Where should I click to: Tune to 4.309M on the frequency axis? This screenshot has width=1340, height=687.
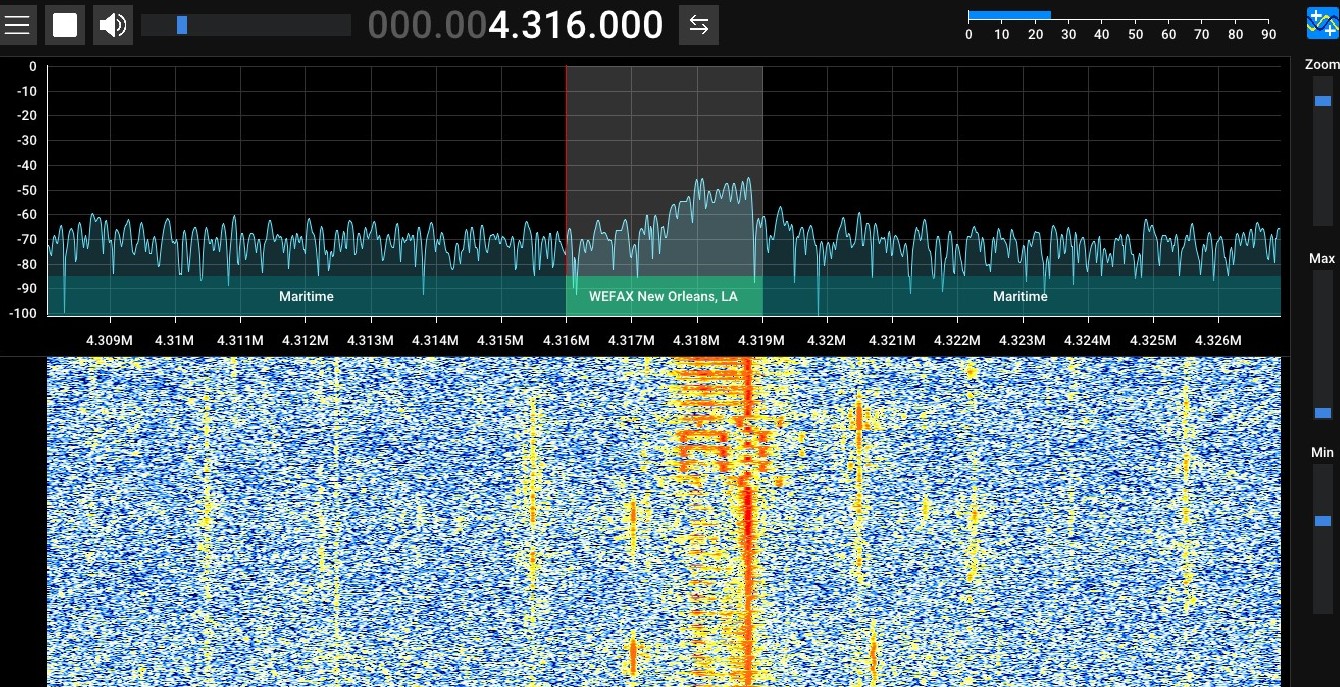(x=110, y=340)
